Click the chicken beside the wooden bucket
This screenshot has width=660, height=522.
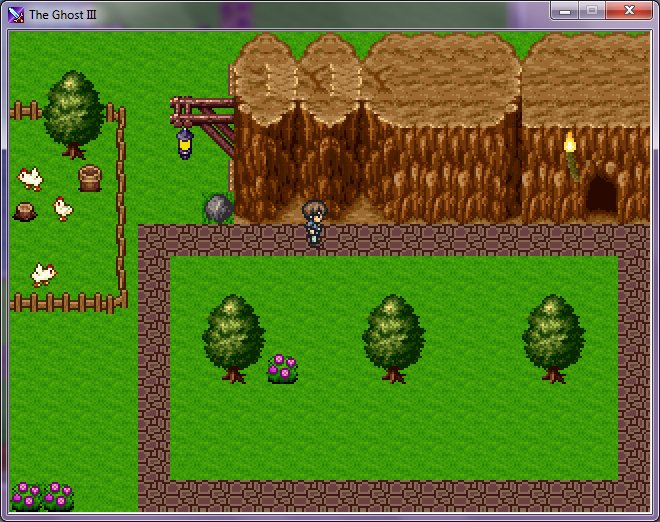tap(30, 178)
